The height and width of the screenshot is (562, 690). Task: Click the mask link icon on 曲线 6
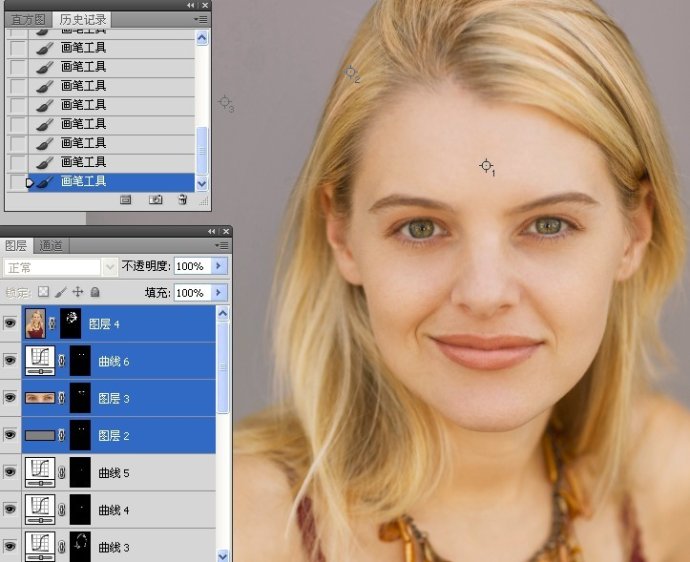[62, 360]
